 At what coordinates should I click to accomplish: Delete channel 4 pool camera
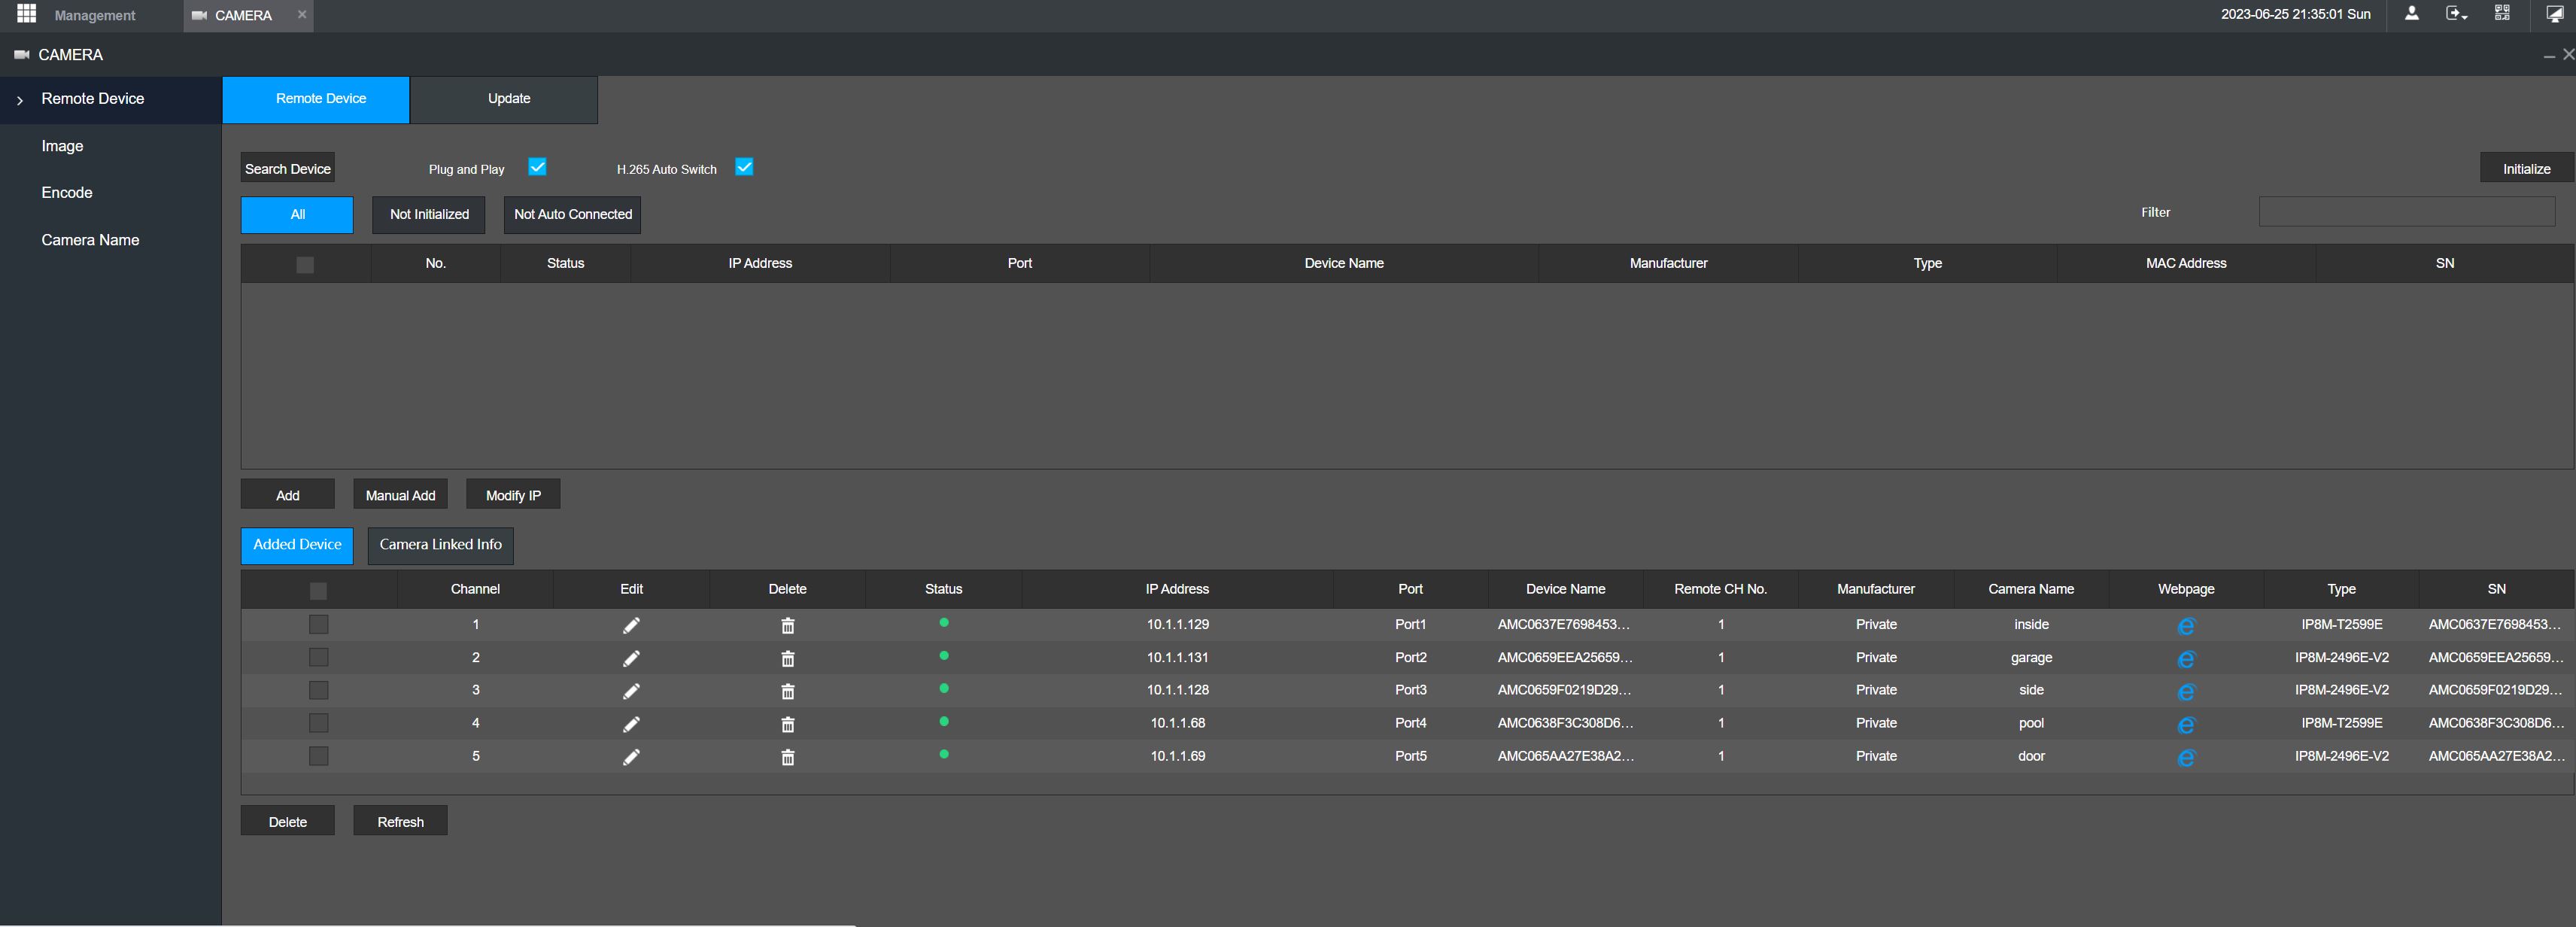[x=788, y=724]
